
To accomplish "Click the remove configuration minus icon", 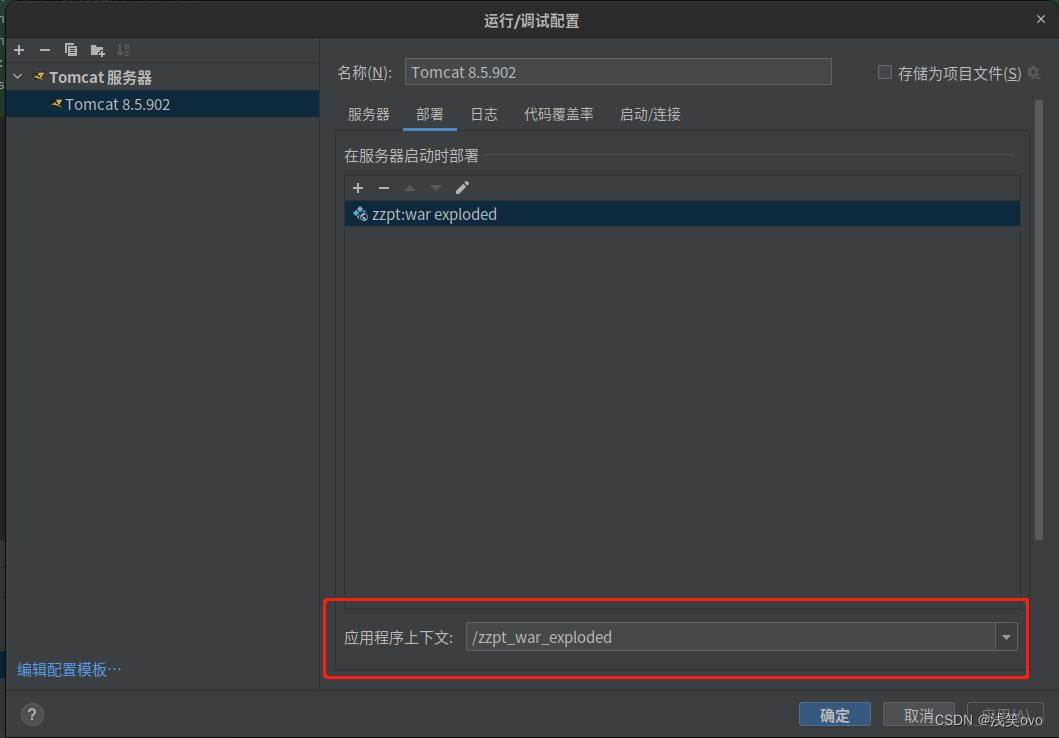I will [44, 49].
